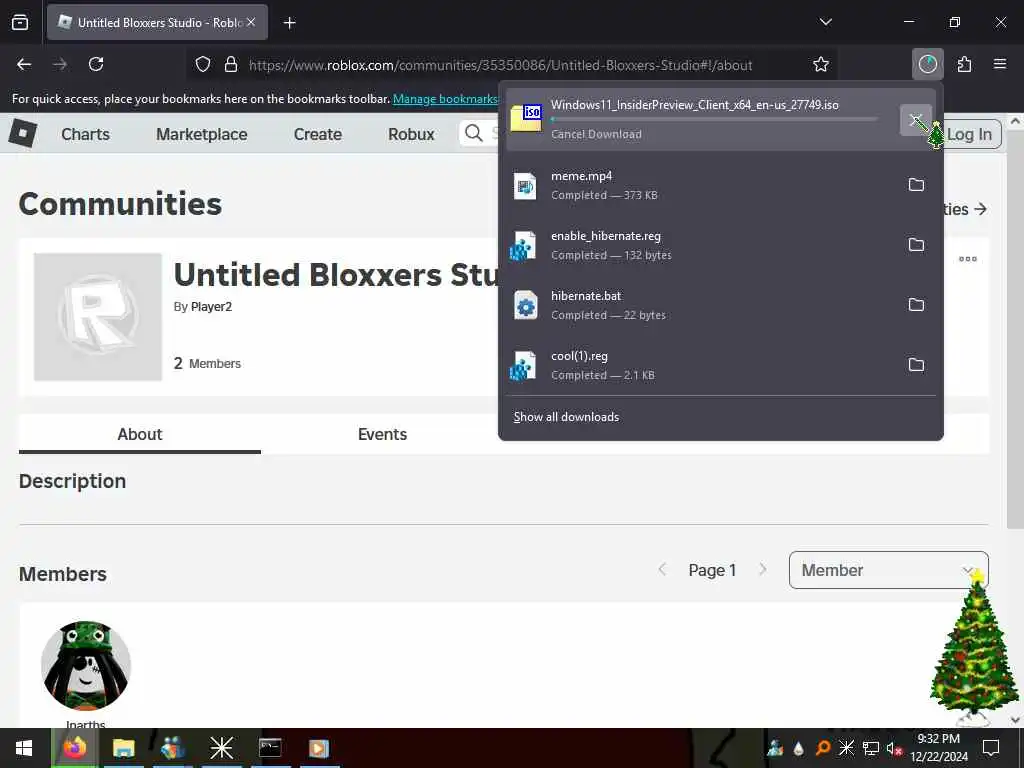Viewport: 1024px width, 768px height.
Task: Click the Roblox logo home icon
Action: (x=23, y=133)
